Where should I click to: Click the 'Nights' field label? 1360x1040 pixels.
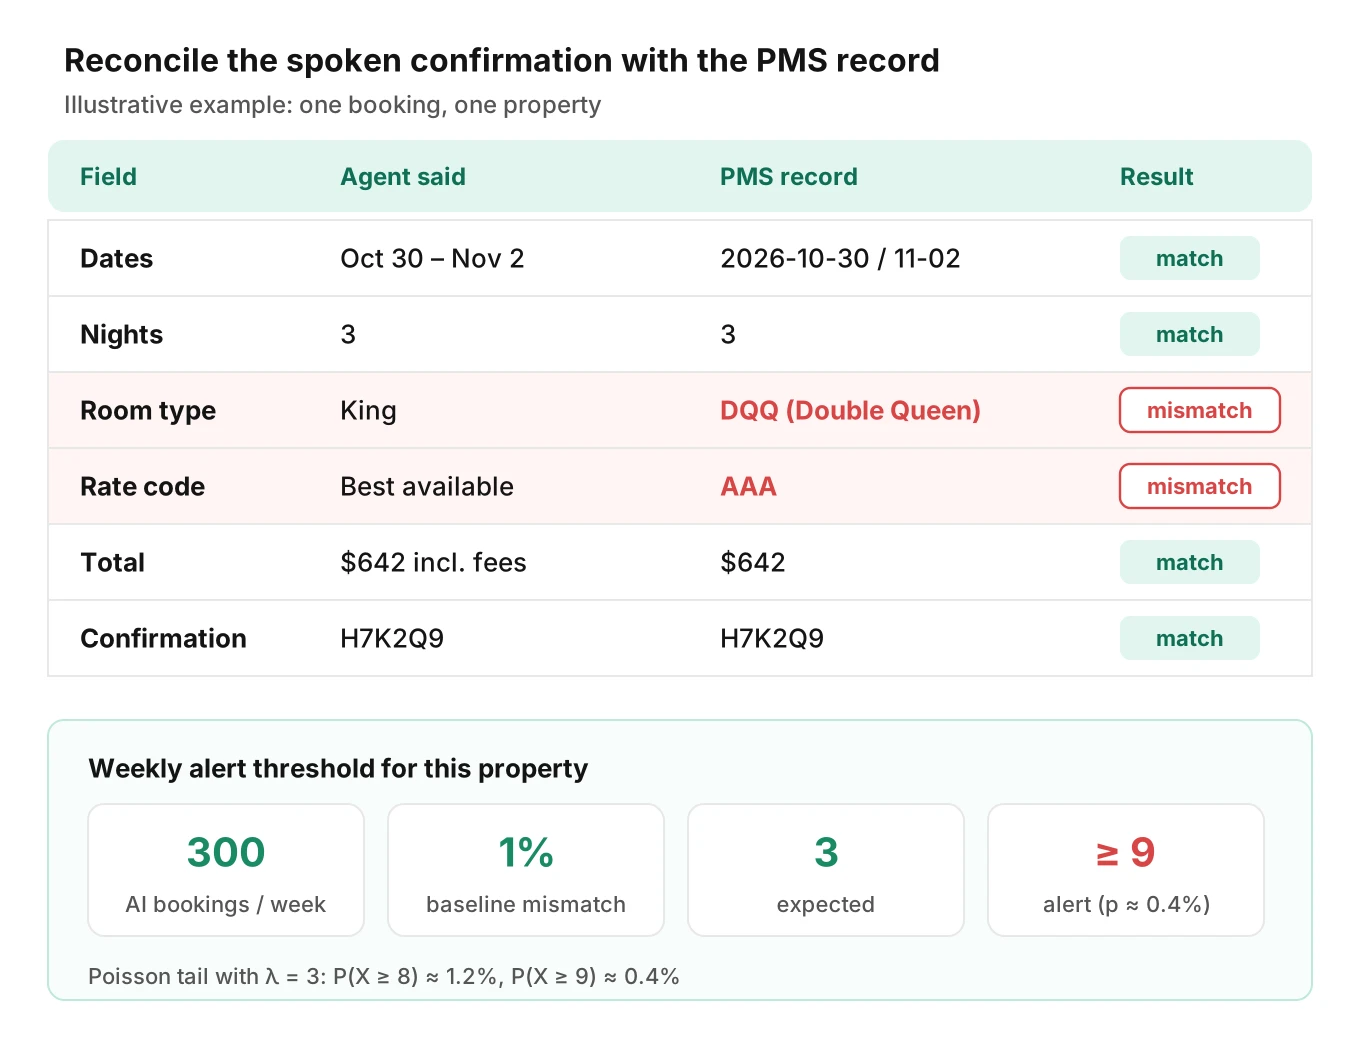122,334
